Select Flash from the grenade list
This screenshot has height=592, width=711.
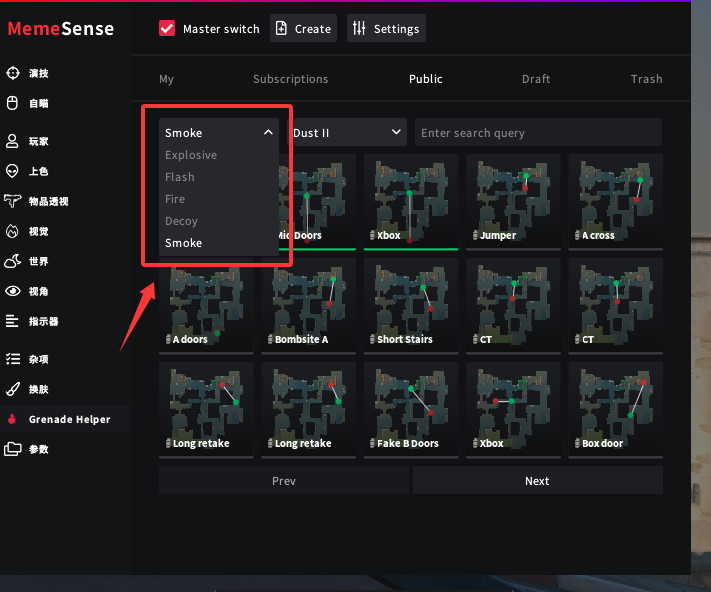coord(180,177)
